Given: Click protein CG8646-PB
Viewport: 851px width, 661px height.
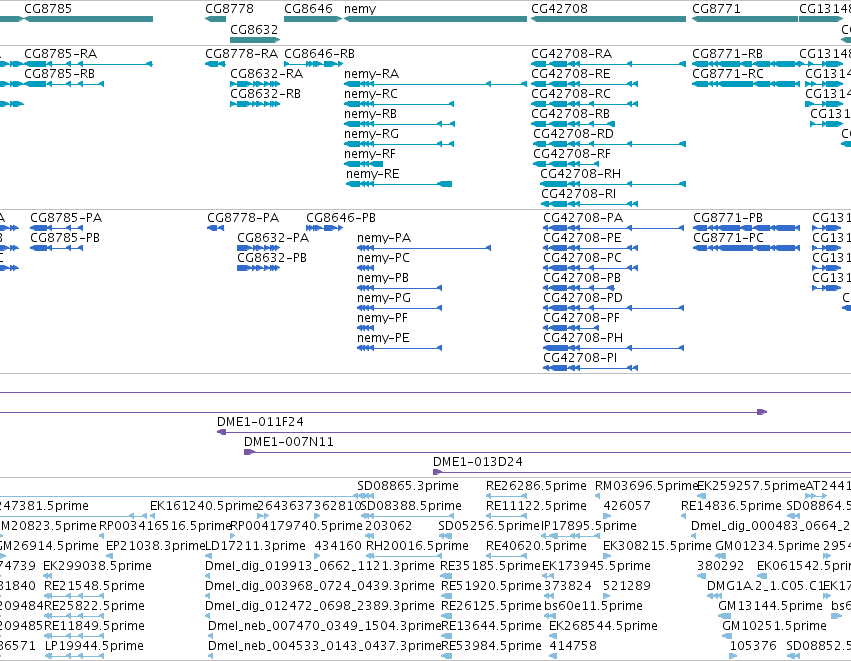Looking at the screenshot, I should tap(325, 228).
